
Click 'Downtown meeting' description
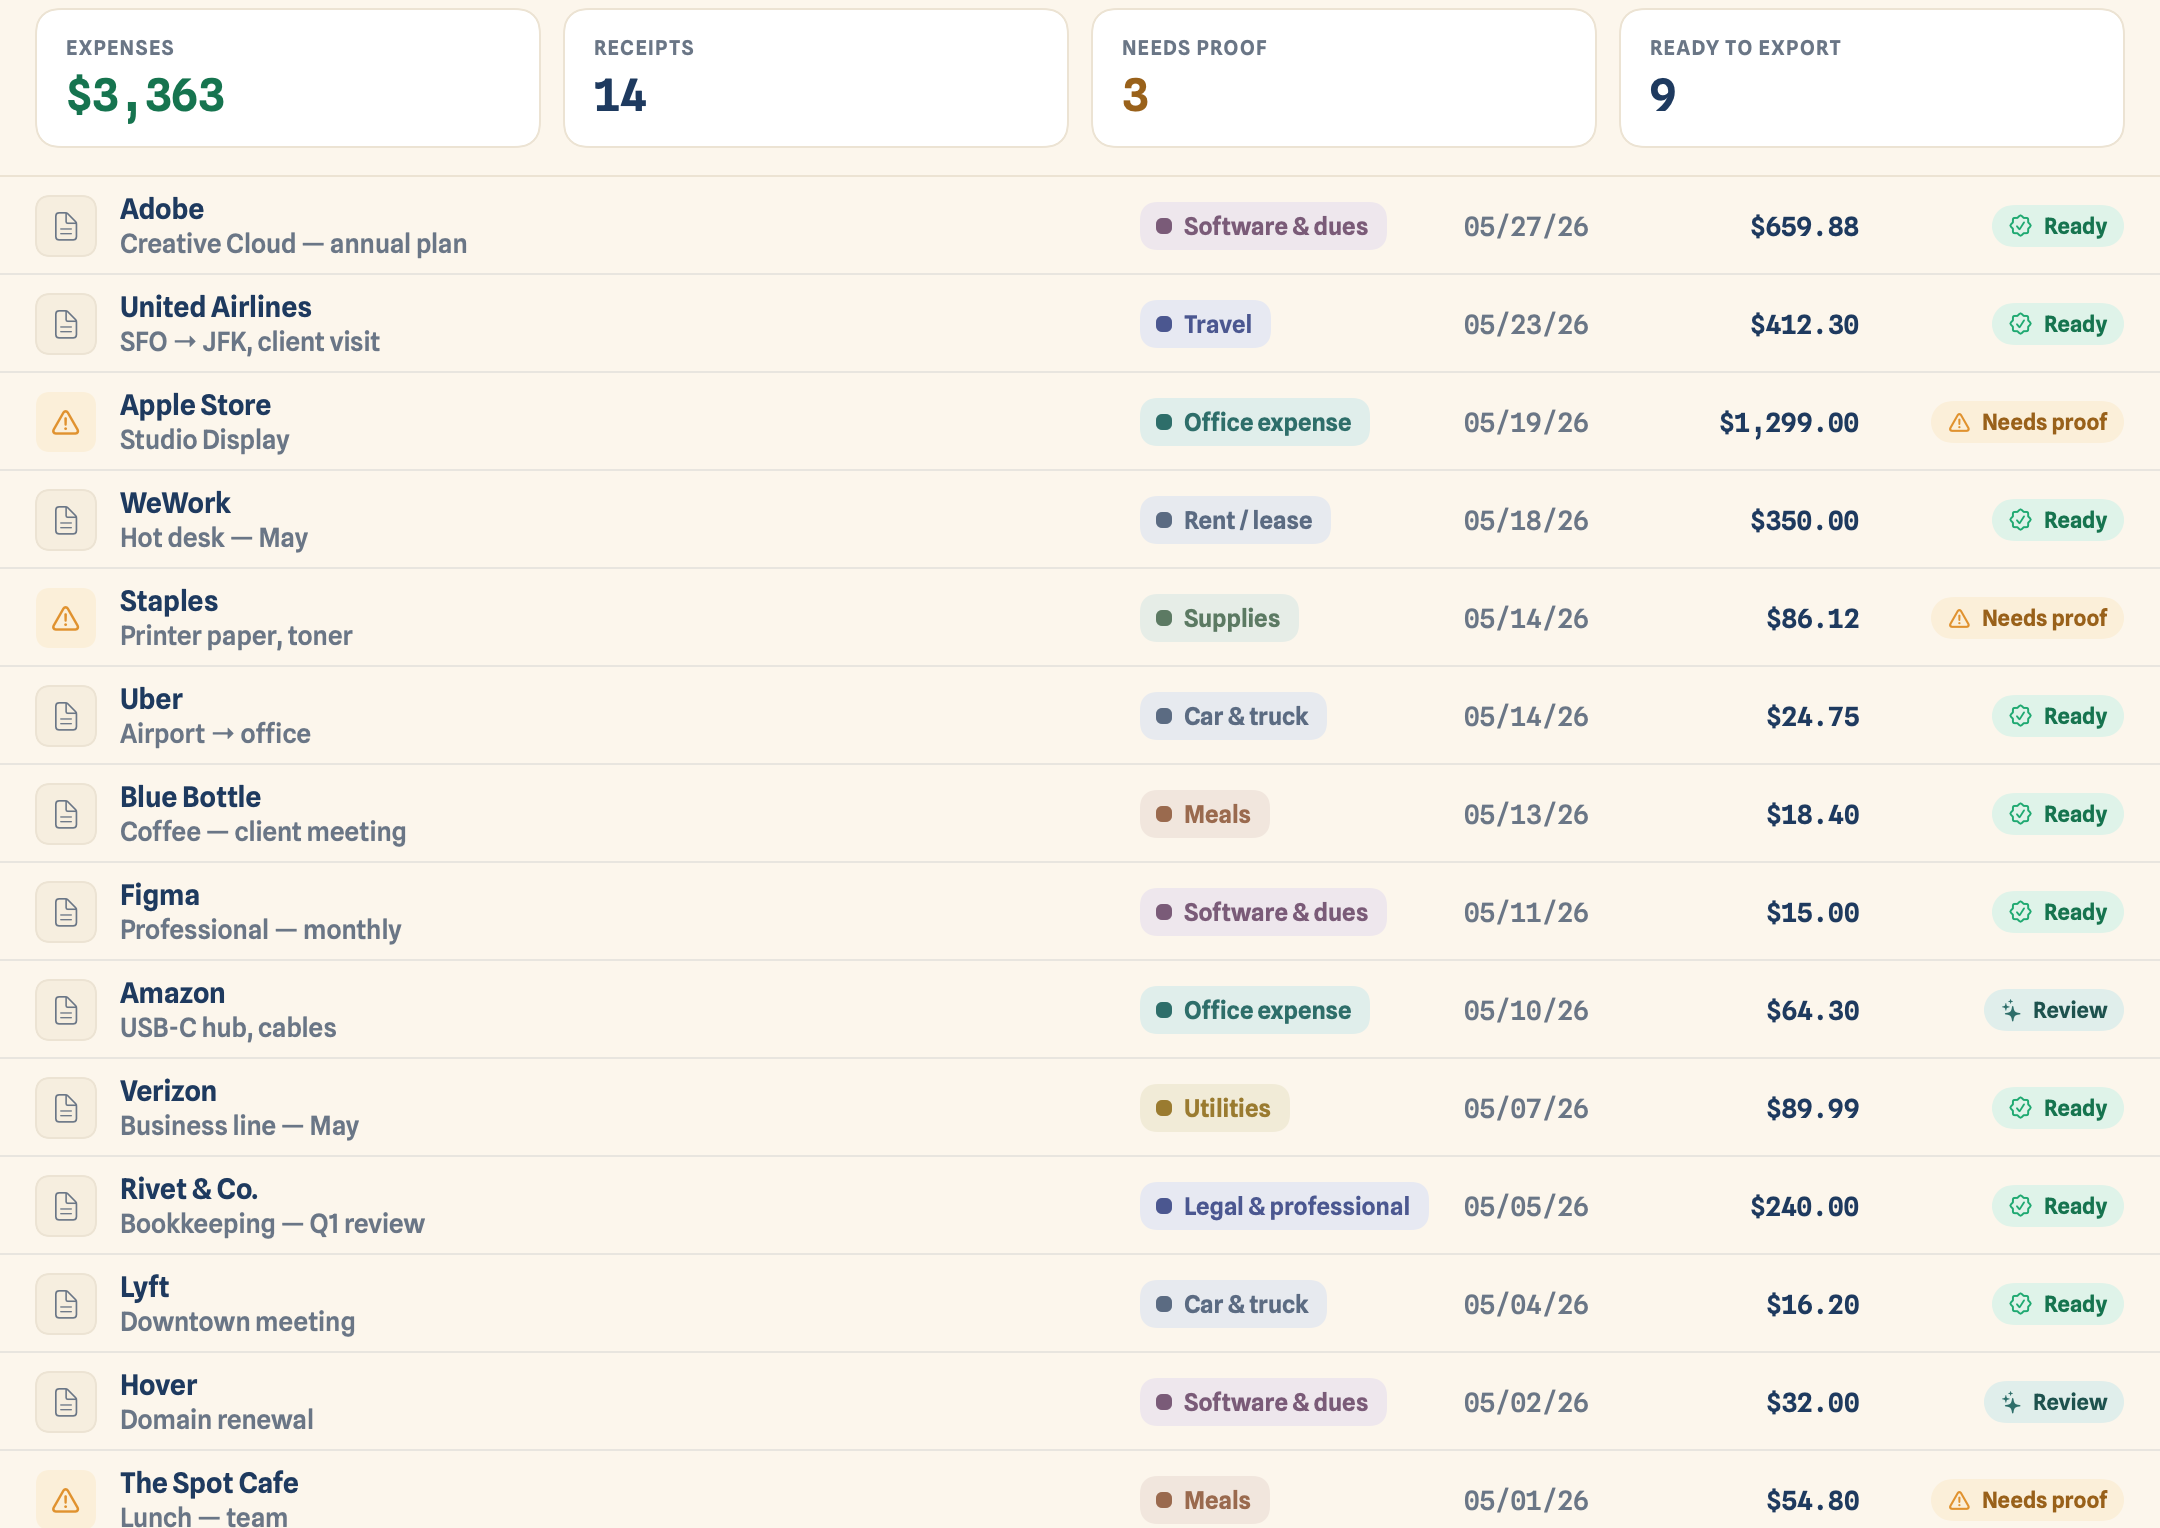pos(238,1322)
